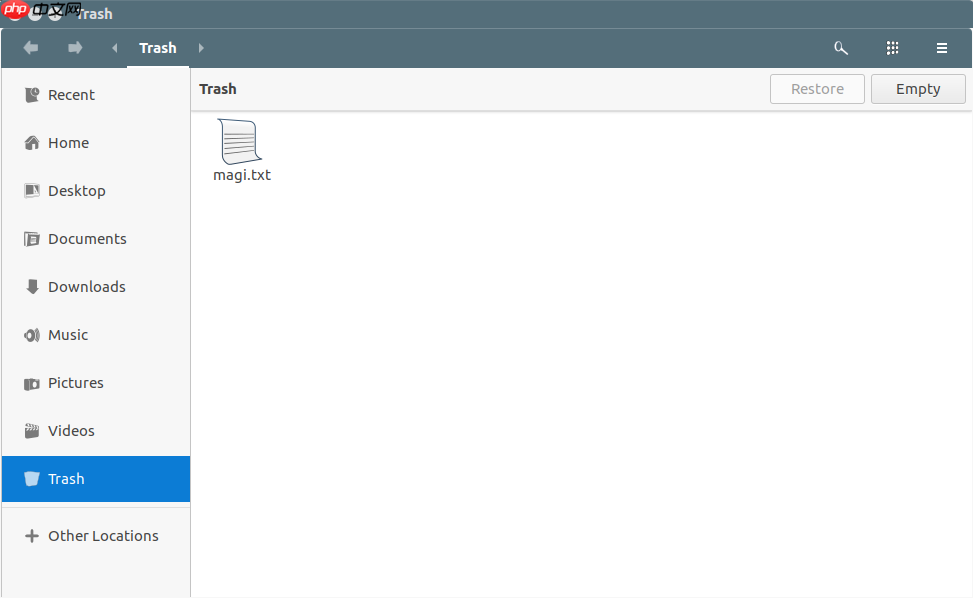The height and width of the screenshot is (598, 973).
Task: Expand Other Locations with the plus icon
Action: click(32, 536)
